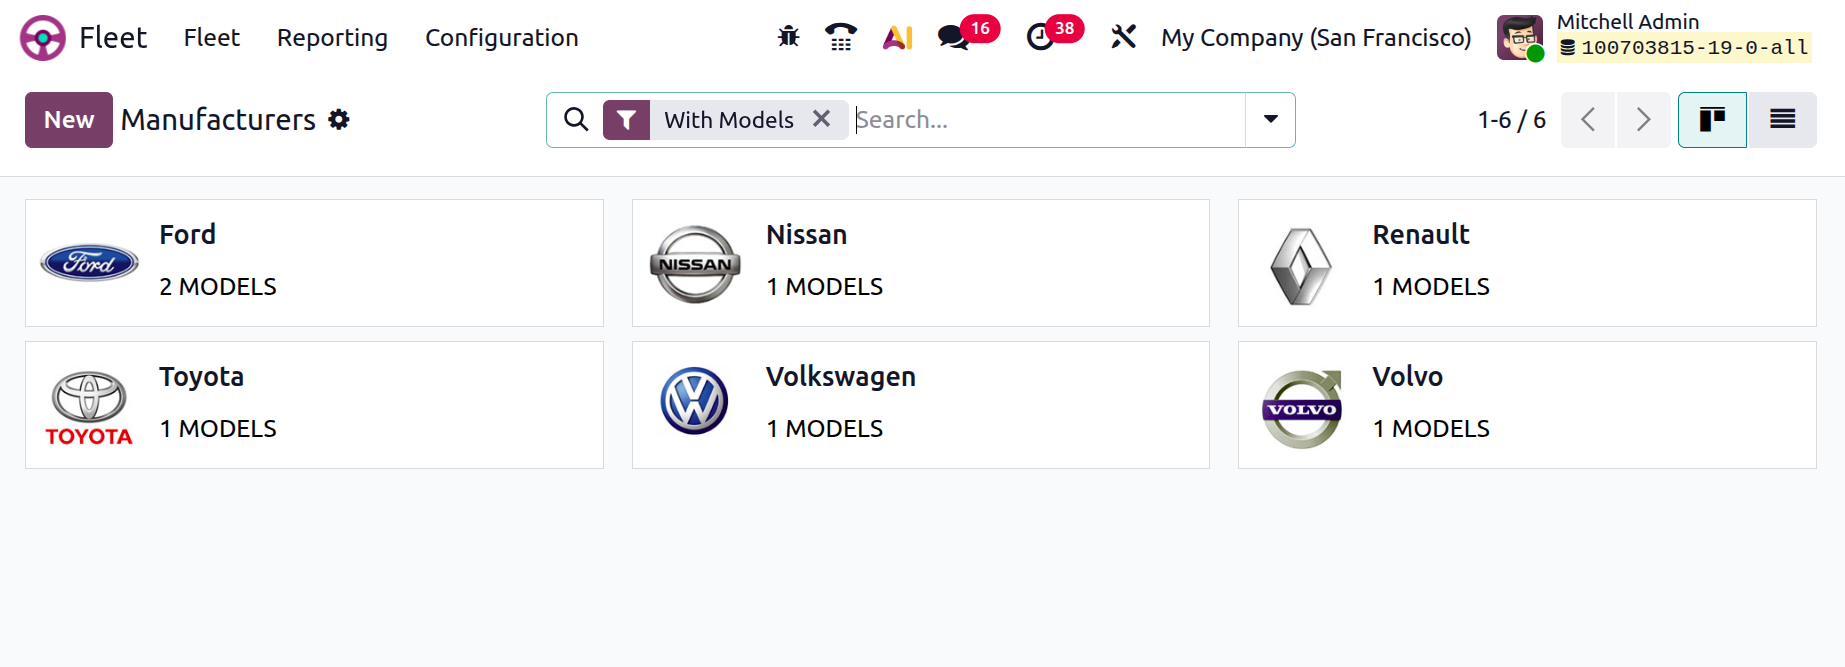Open the Configuration menu
The image size is (1845, 667).
(x=501, y=38)
